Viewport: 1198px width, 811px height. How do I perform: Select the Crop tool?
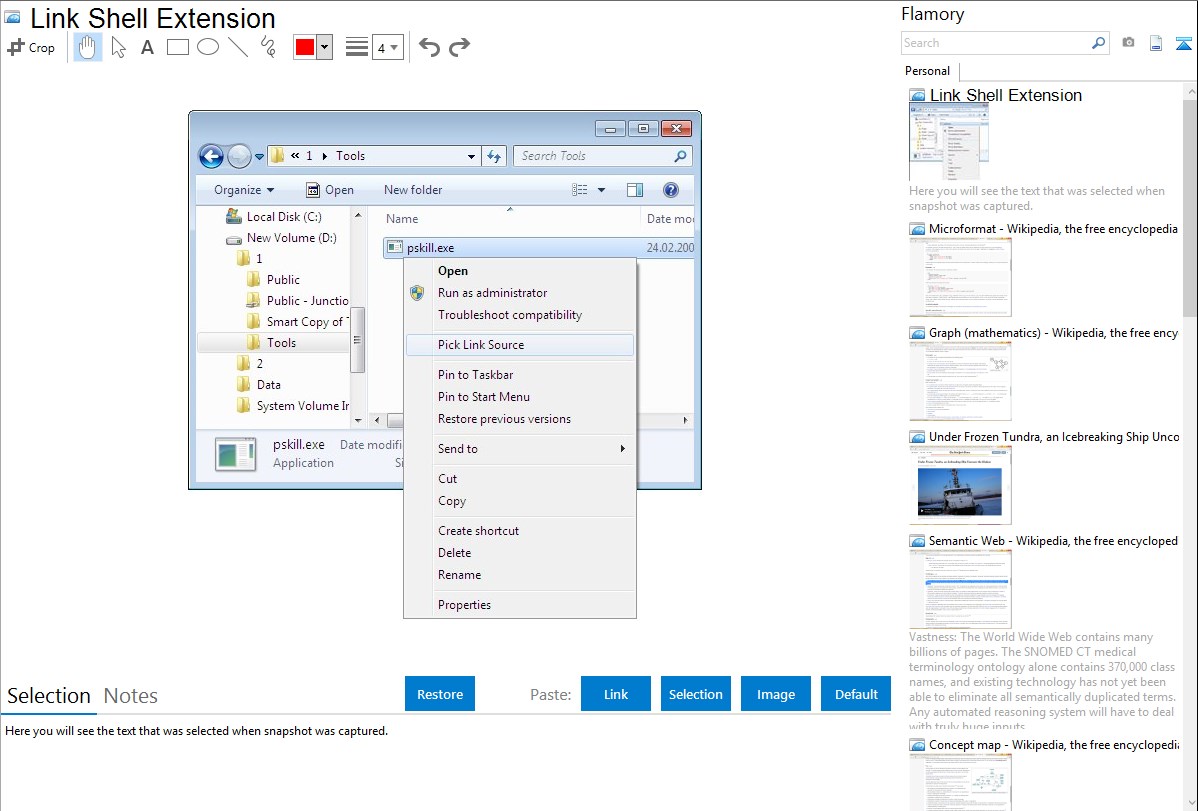(31, 47)
